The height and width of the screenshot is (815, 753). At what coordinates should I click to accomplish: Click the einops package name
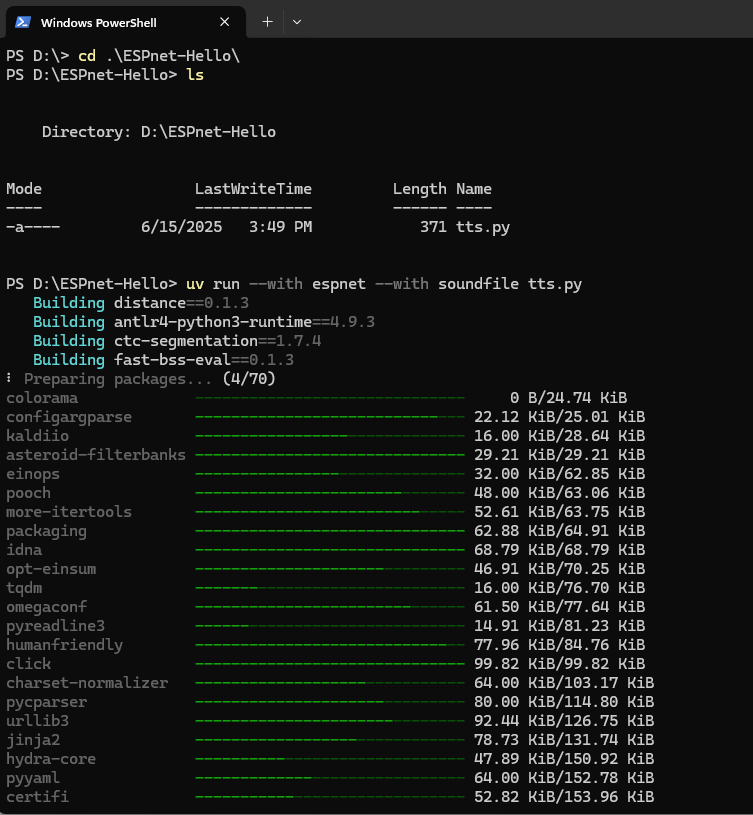click(33, 474)
